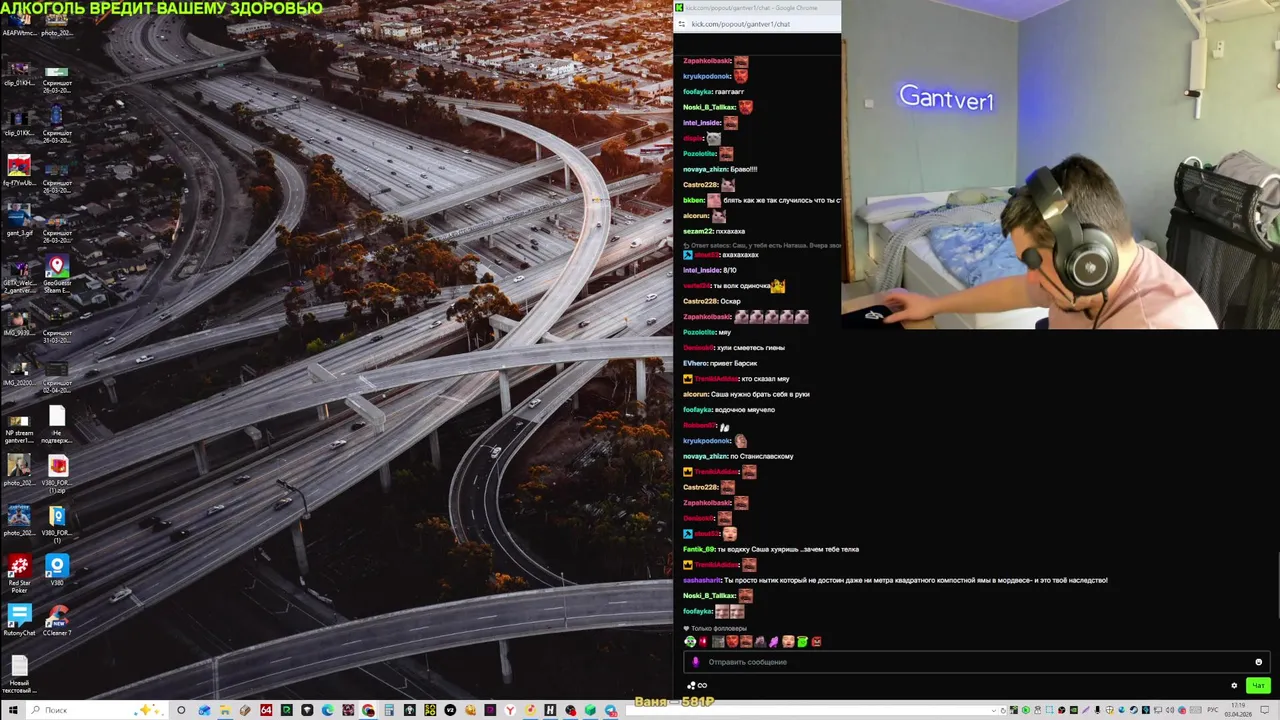Image resolution: width=1280 pixels, height=720 pixels.
Task: Open the Fantik_69 username in chat
Action: (x=698, y=549)
